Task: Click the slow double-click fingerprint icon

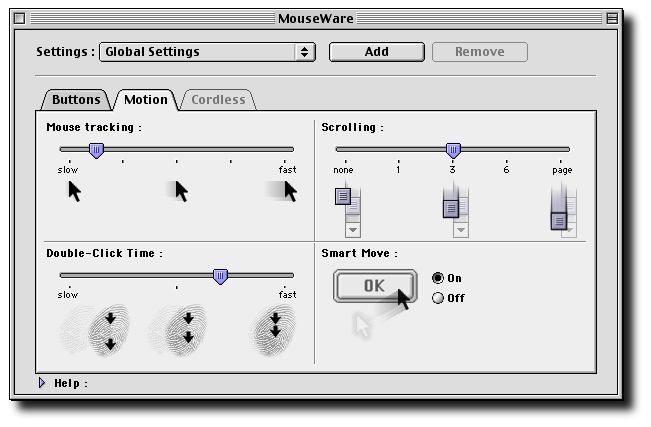Action: tap(96, 330)
